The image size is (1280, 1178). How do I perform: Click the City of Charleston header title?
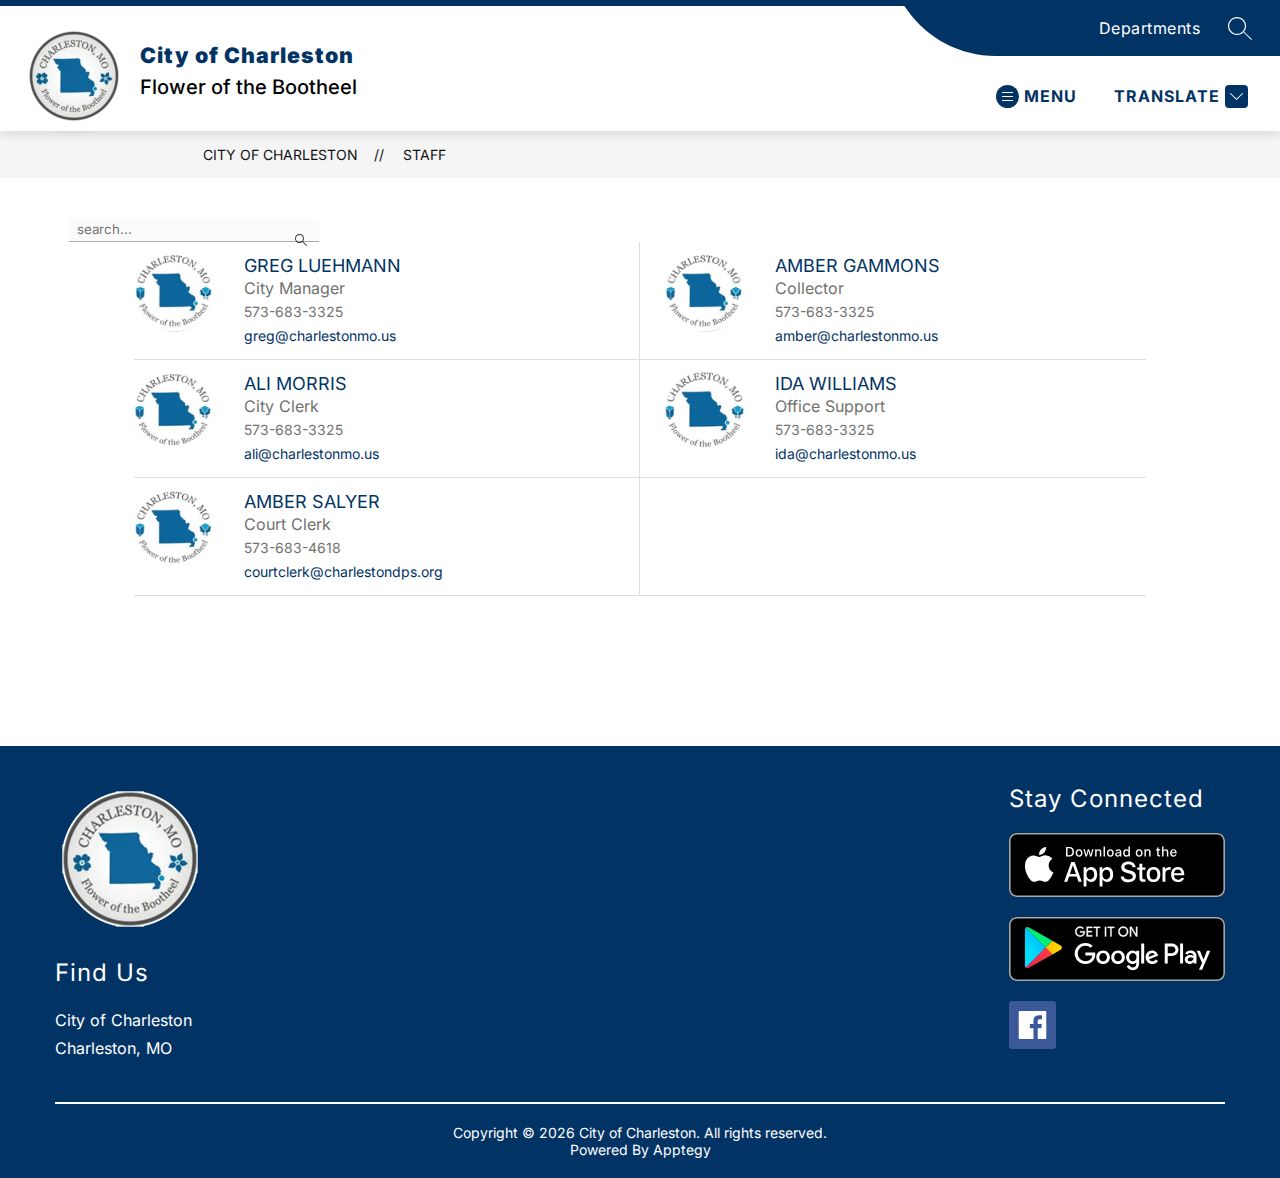[x=246, y=55]
